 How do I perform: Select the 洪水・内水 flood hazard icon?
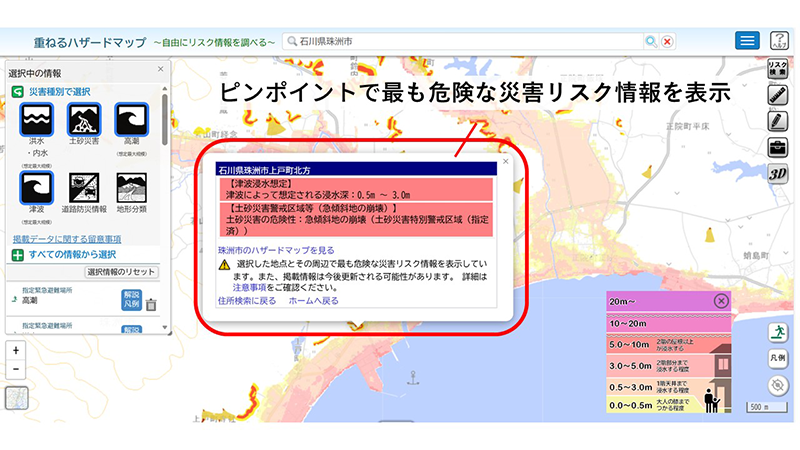click(x=36, y=119)
